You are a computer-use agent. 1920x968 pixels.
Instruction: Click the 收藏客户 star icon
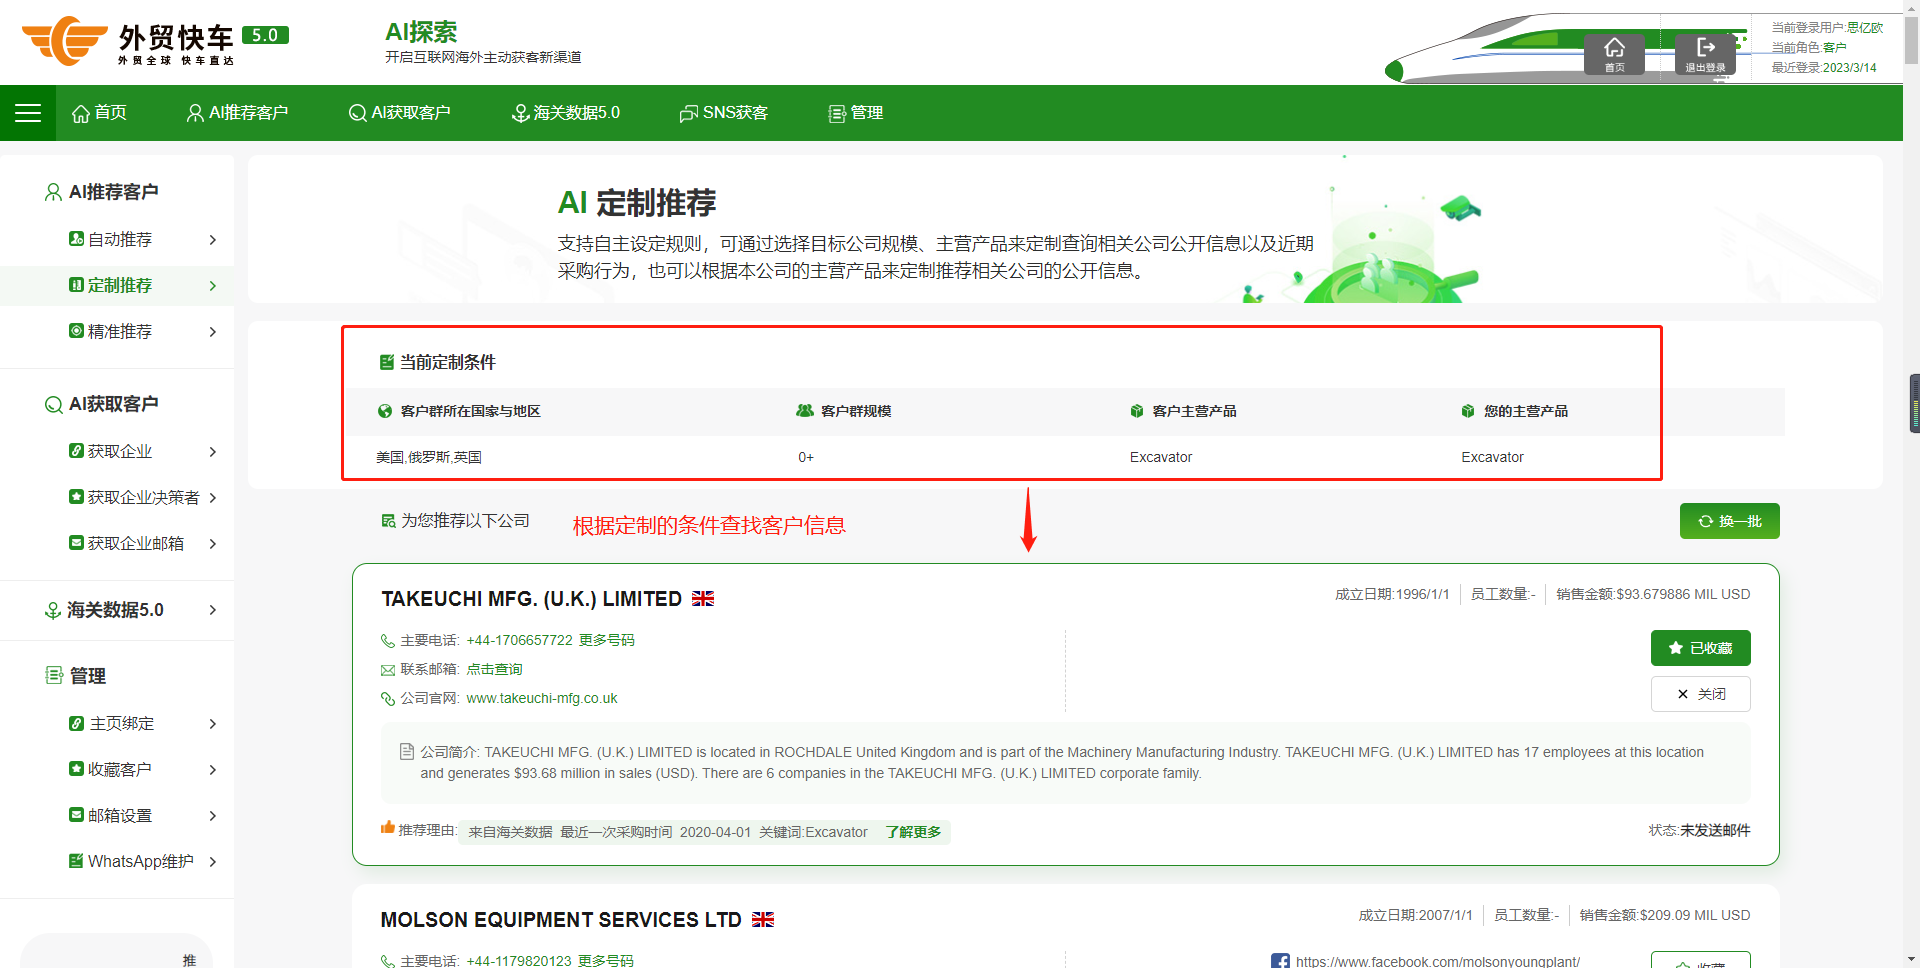76,769
